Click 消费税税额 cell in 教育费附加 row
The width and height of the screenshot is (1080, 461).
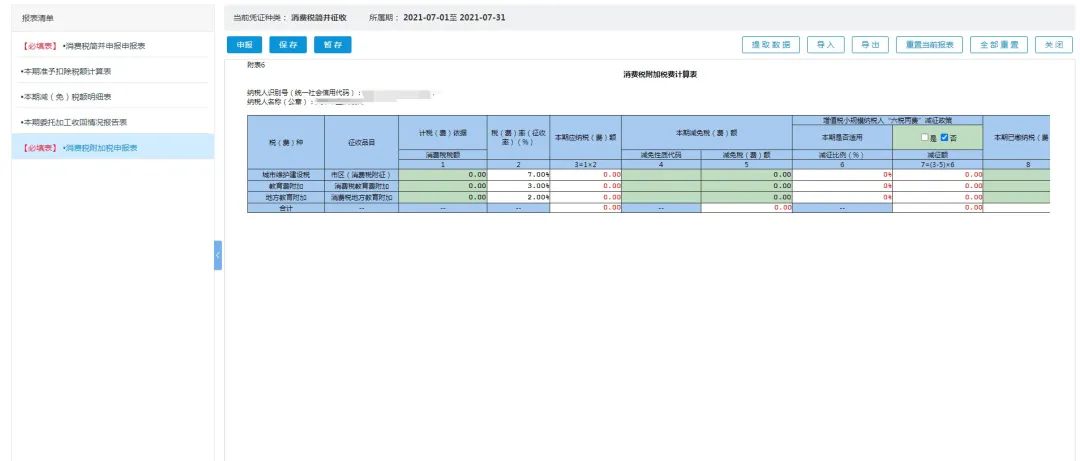pyautogui.click(x=443, y=186)
